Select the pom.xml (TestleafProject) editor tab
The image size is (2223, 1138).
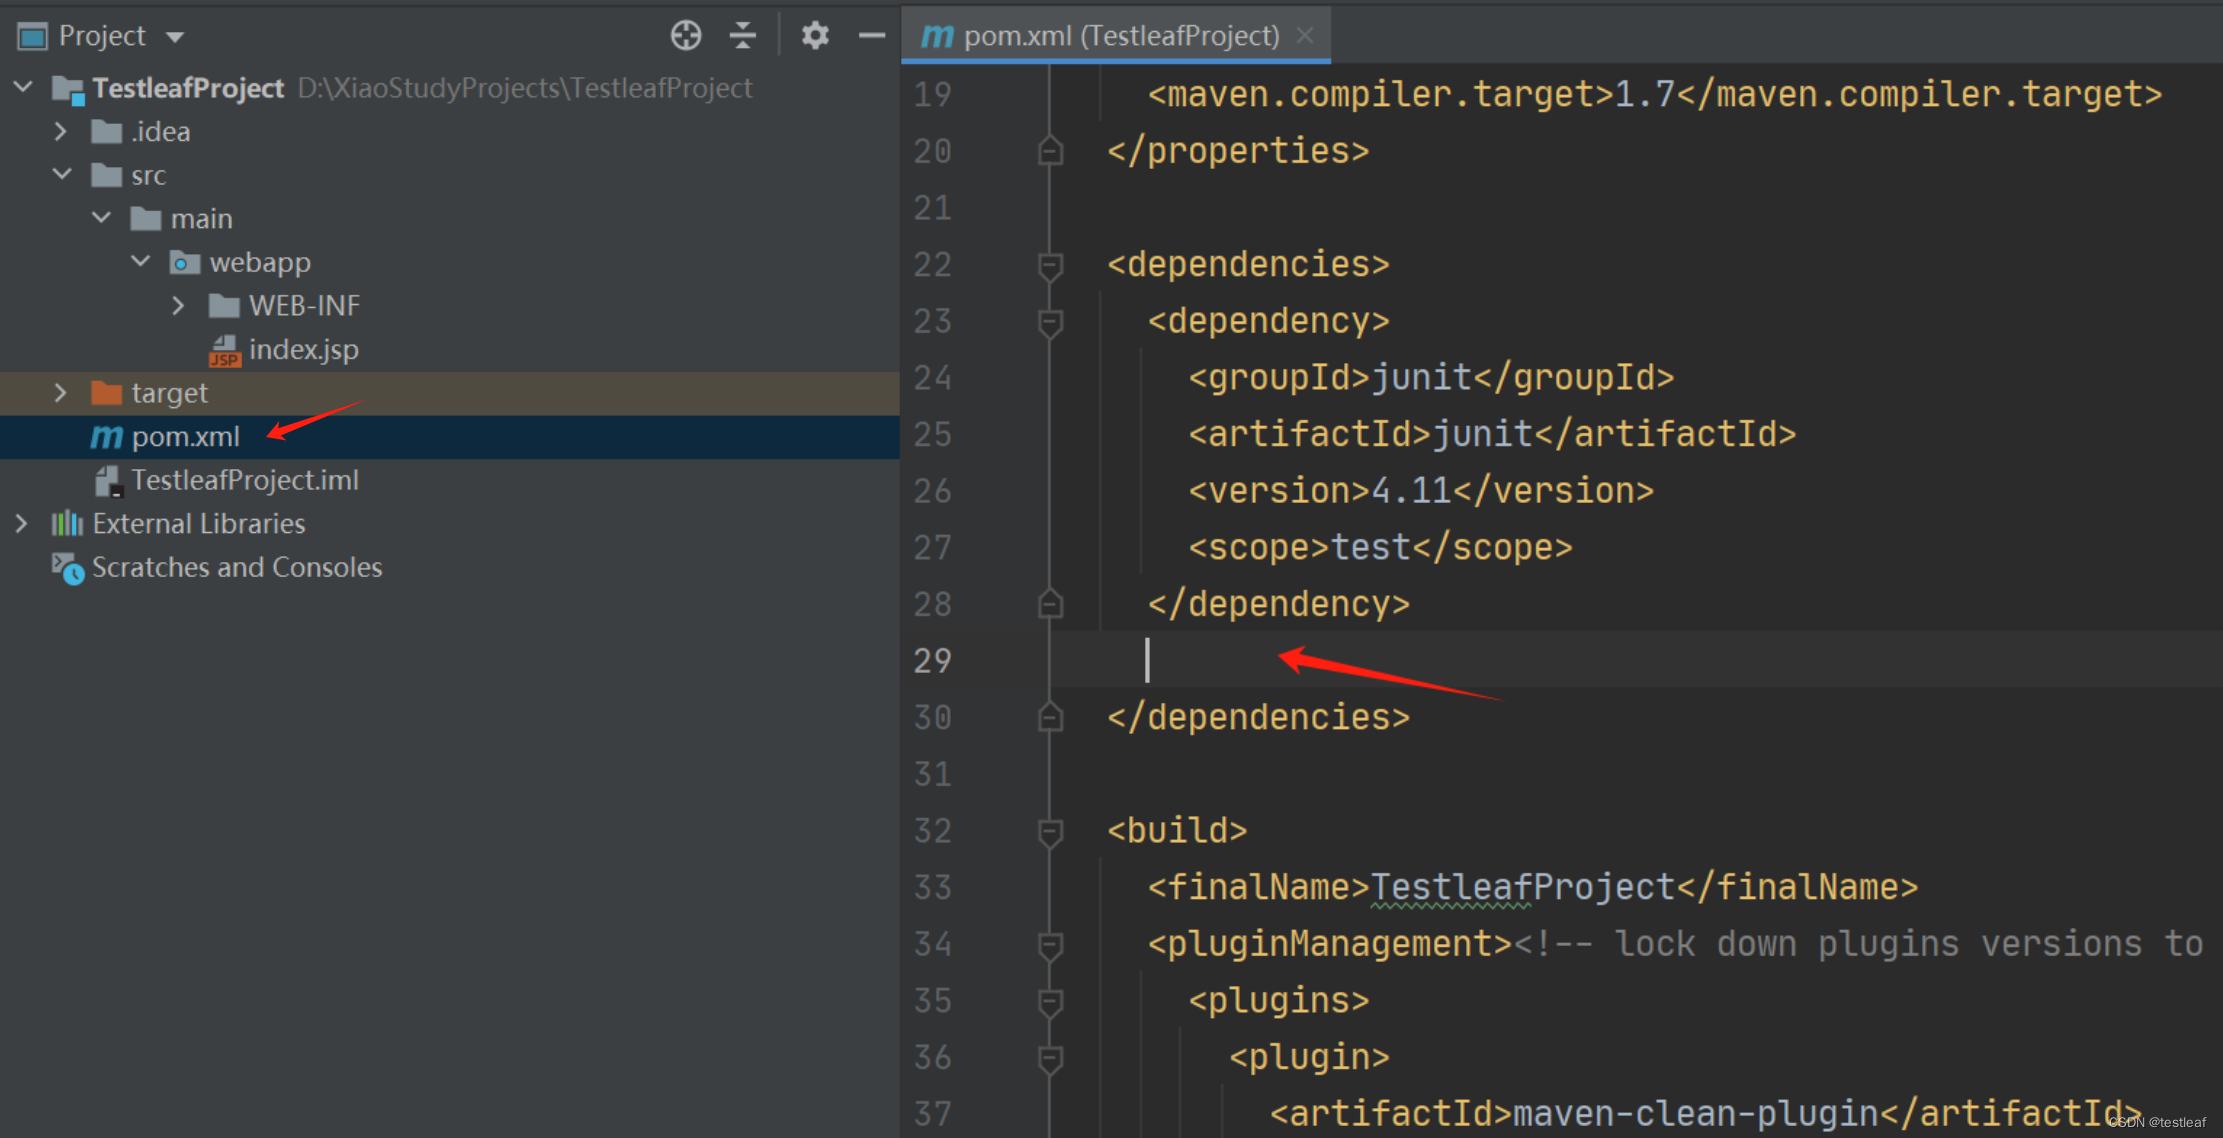[1120, 36]
